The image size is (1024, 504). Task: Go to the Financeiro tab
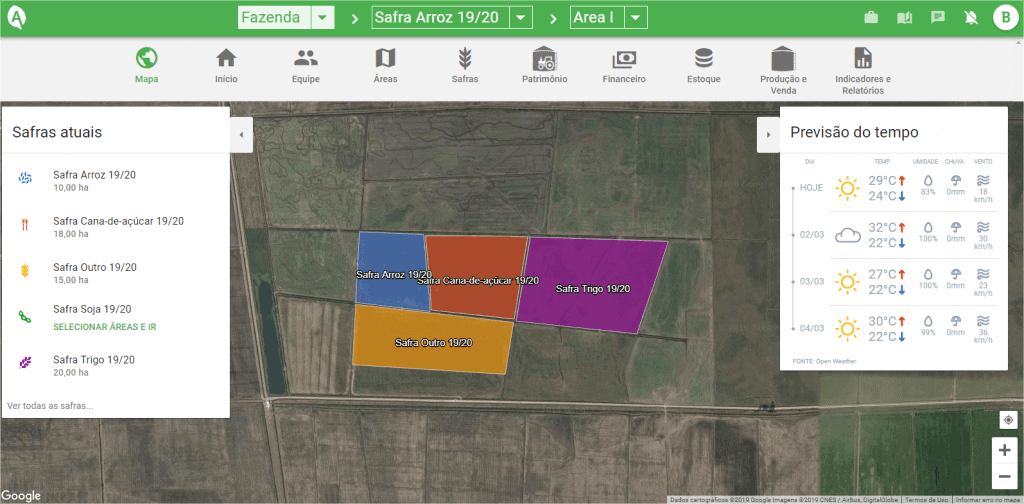click(624, 66)
